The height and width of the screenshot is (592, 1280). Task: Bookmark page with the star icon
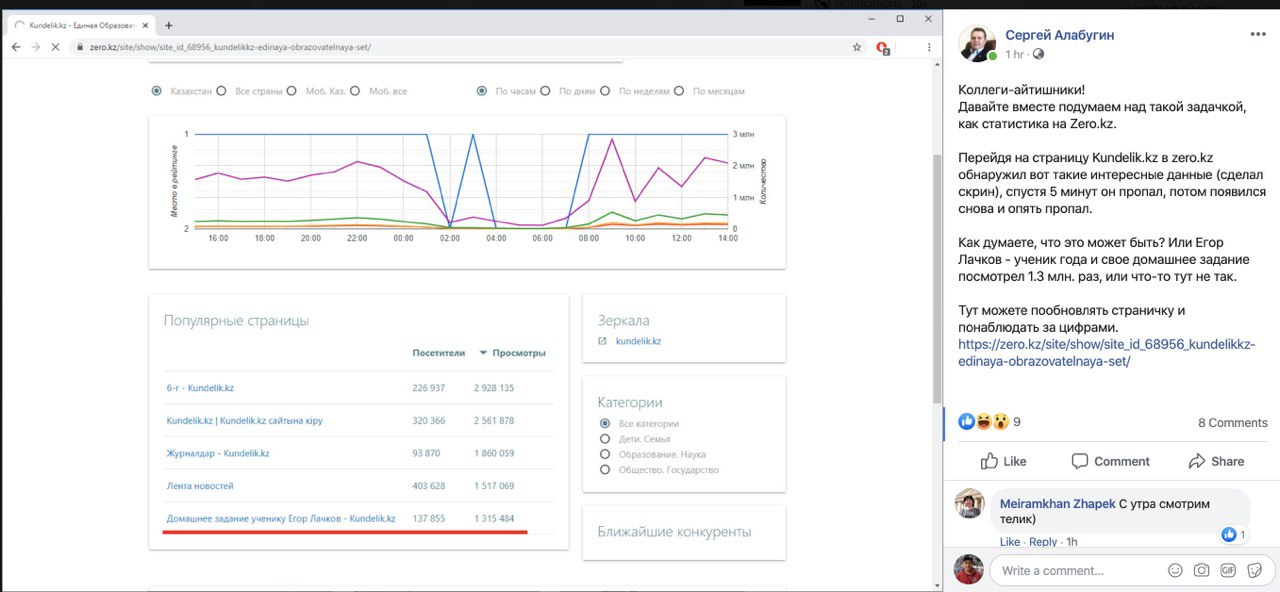pyautogui.click(x=856, y=47)
